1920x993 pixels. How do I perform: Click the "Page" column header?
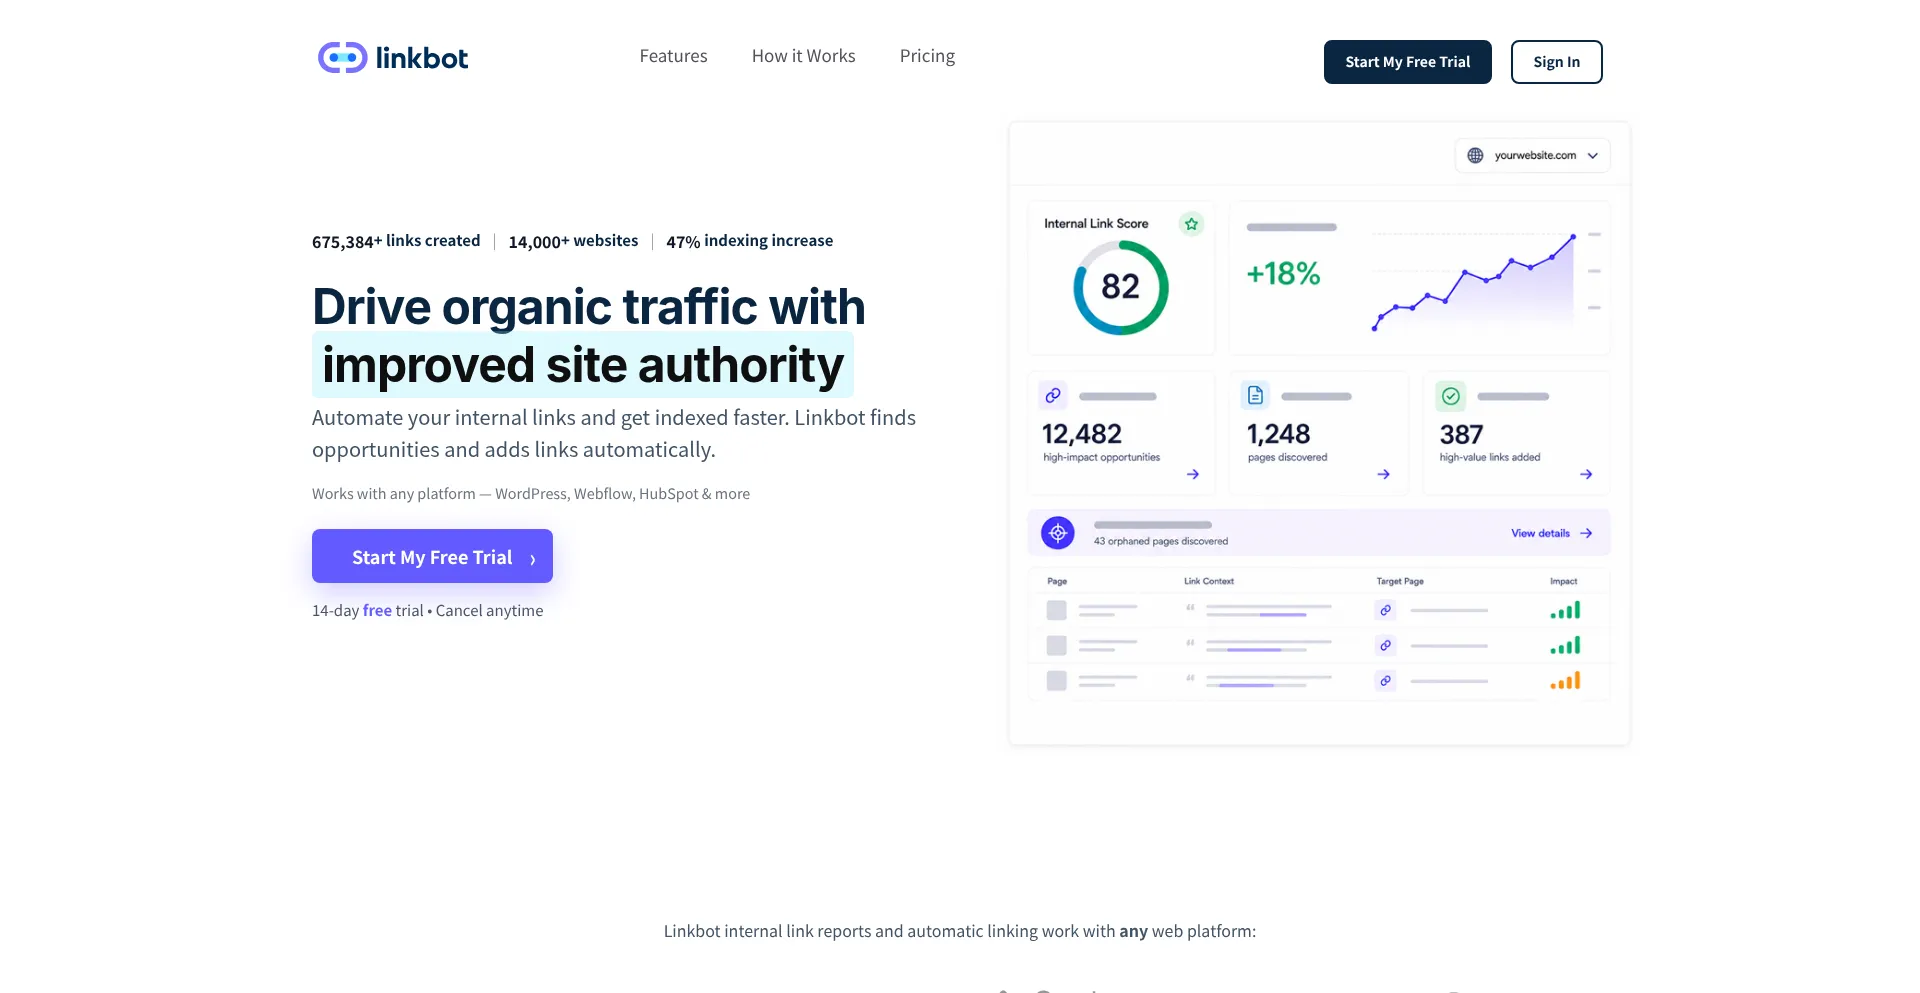[1057, 581]
